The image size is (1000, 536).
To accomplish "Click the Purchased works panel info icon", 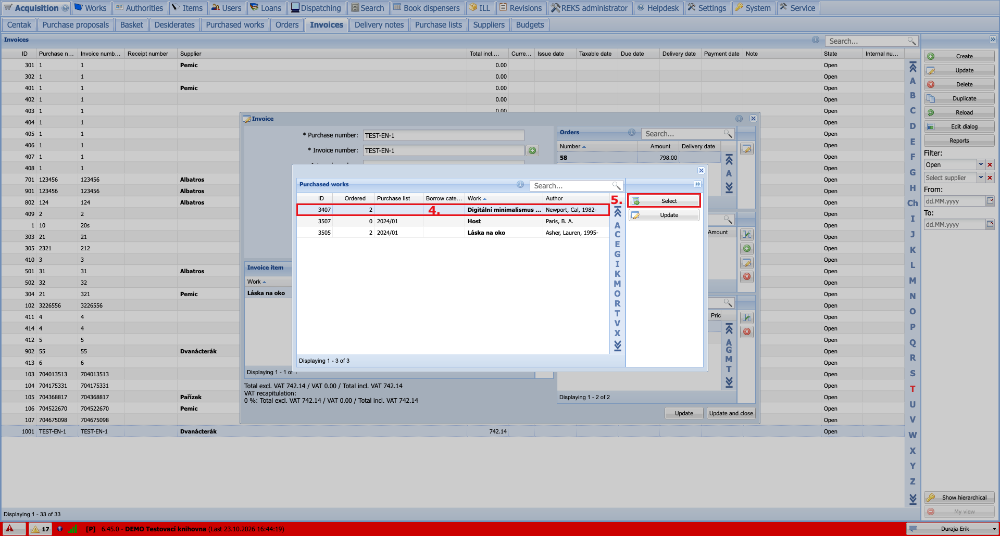I will pyautogui.click(x=520, y=185).
